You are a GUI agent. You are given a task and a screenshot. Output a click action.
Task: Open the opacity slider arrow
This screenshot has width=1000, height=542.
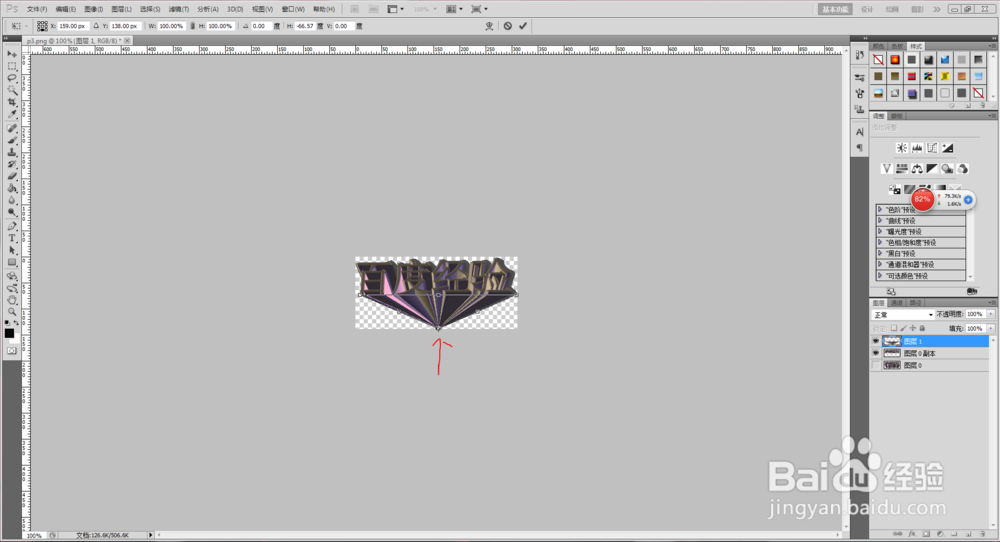(x=991, y=314)
